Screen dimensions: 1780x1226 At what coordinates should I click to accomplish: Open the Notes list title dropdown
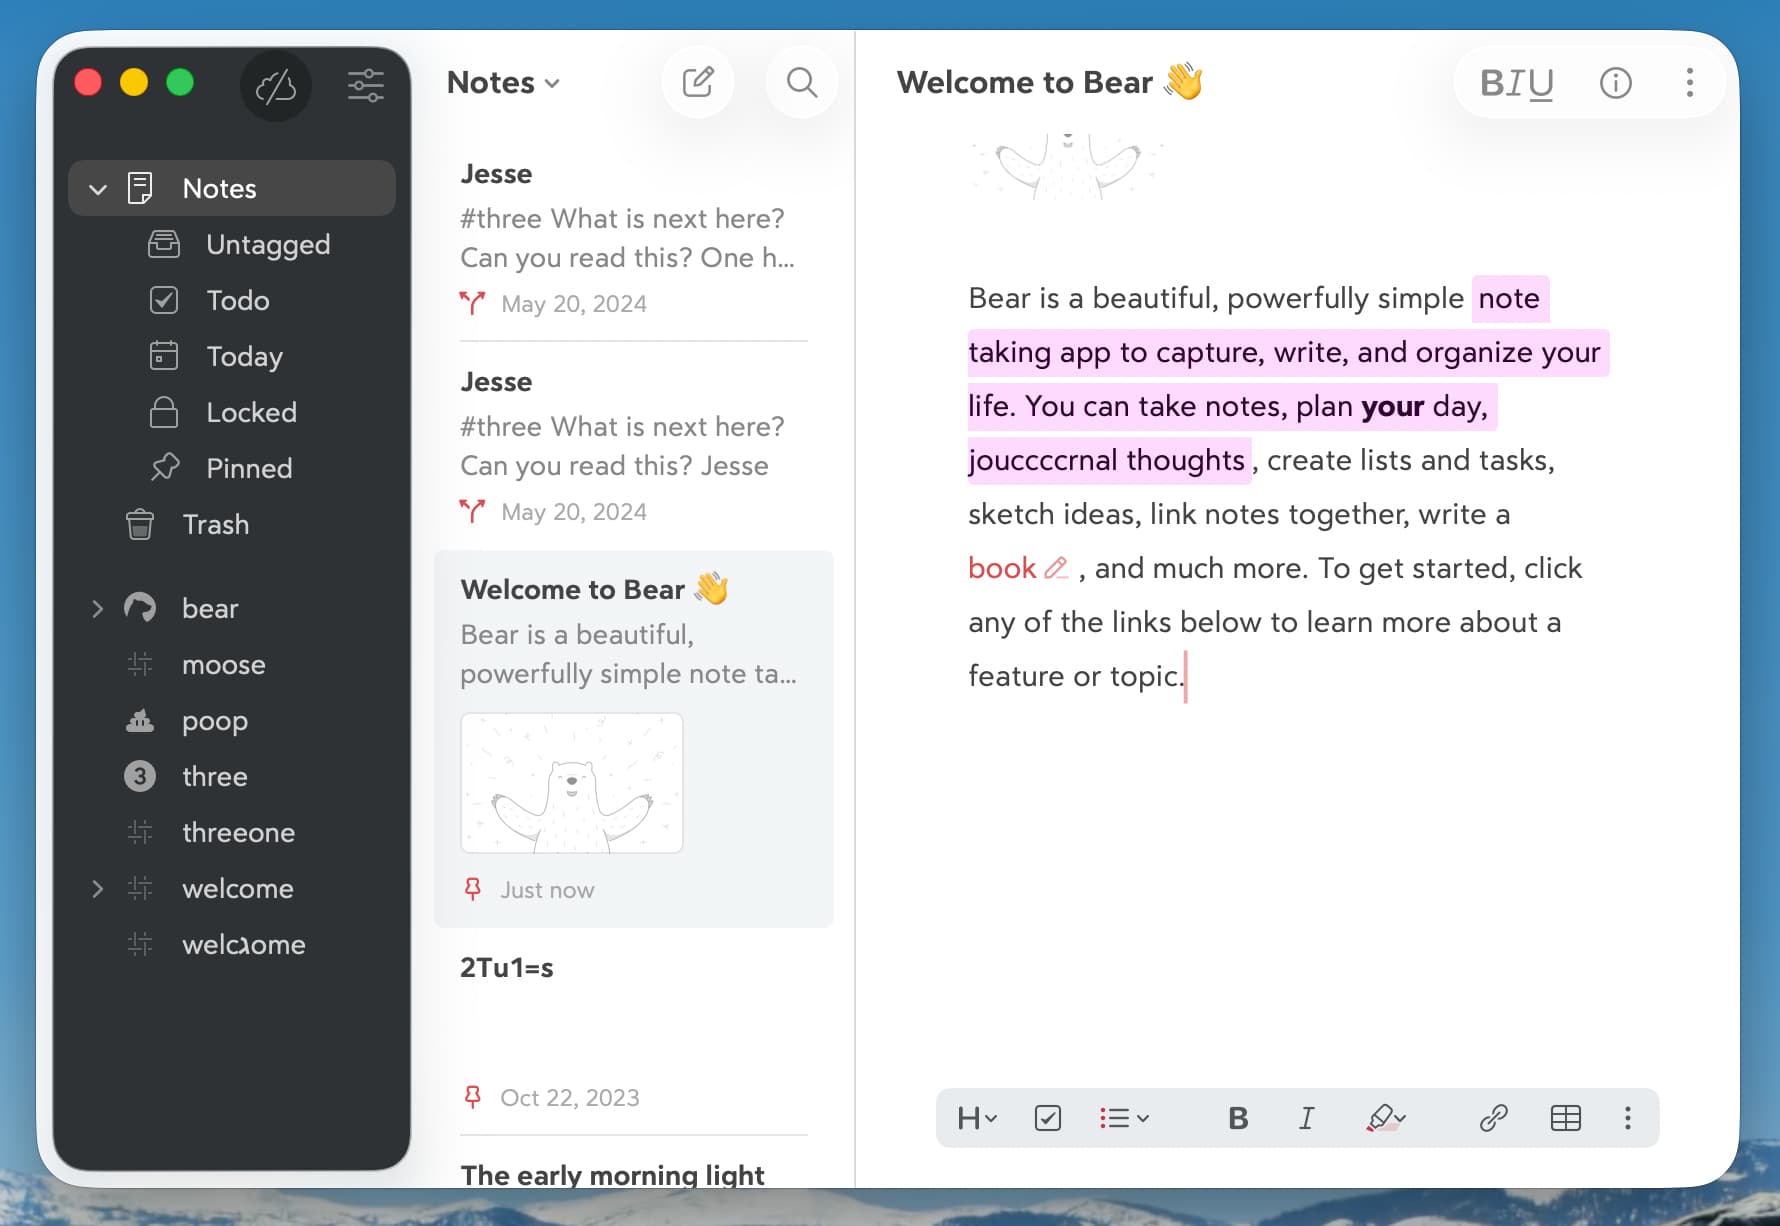(x=503, y=82)
